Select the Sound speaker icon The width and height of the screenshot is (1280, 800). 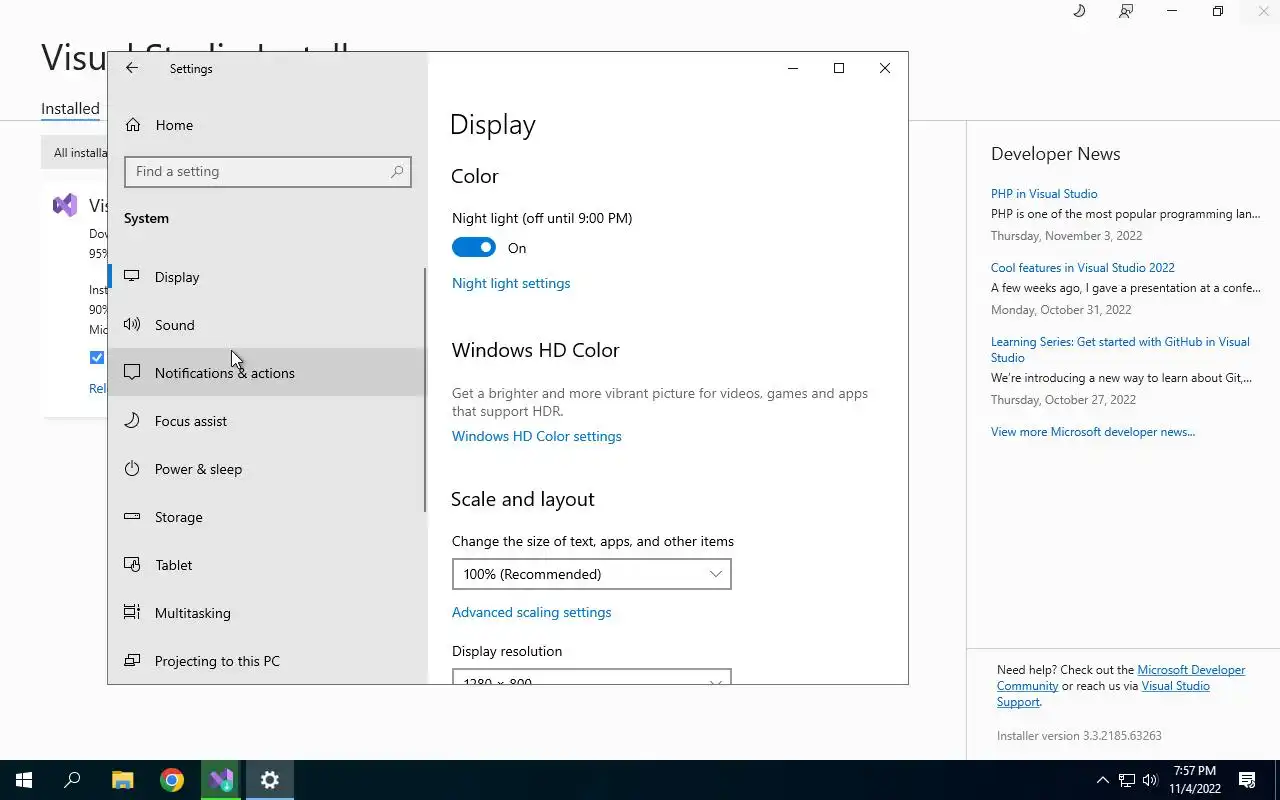(x=132, y=324)
